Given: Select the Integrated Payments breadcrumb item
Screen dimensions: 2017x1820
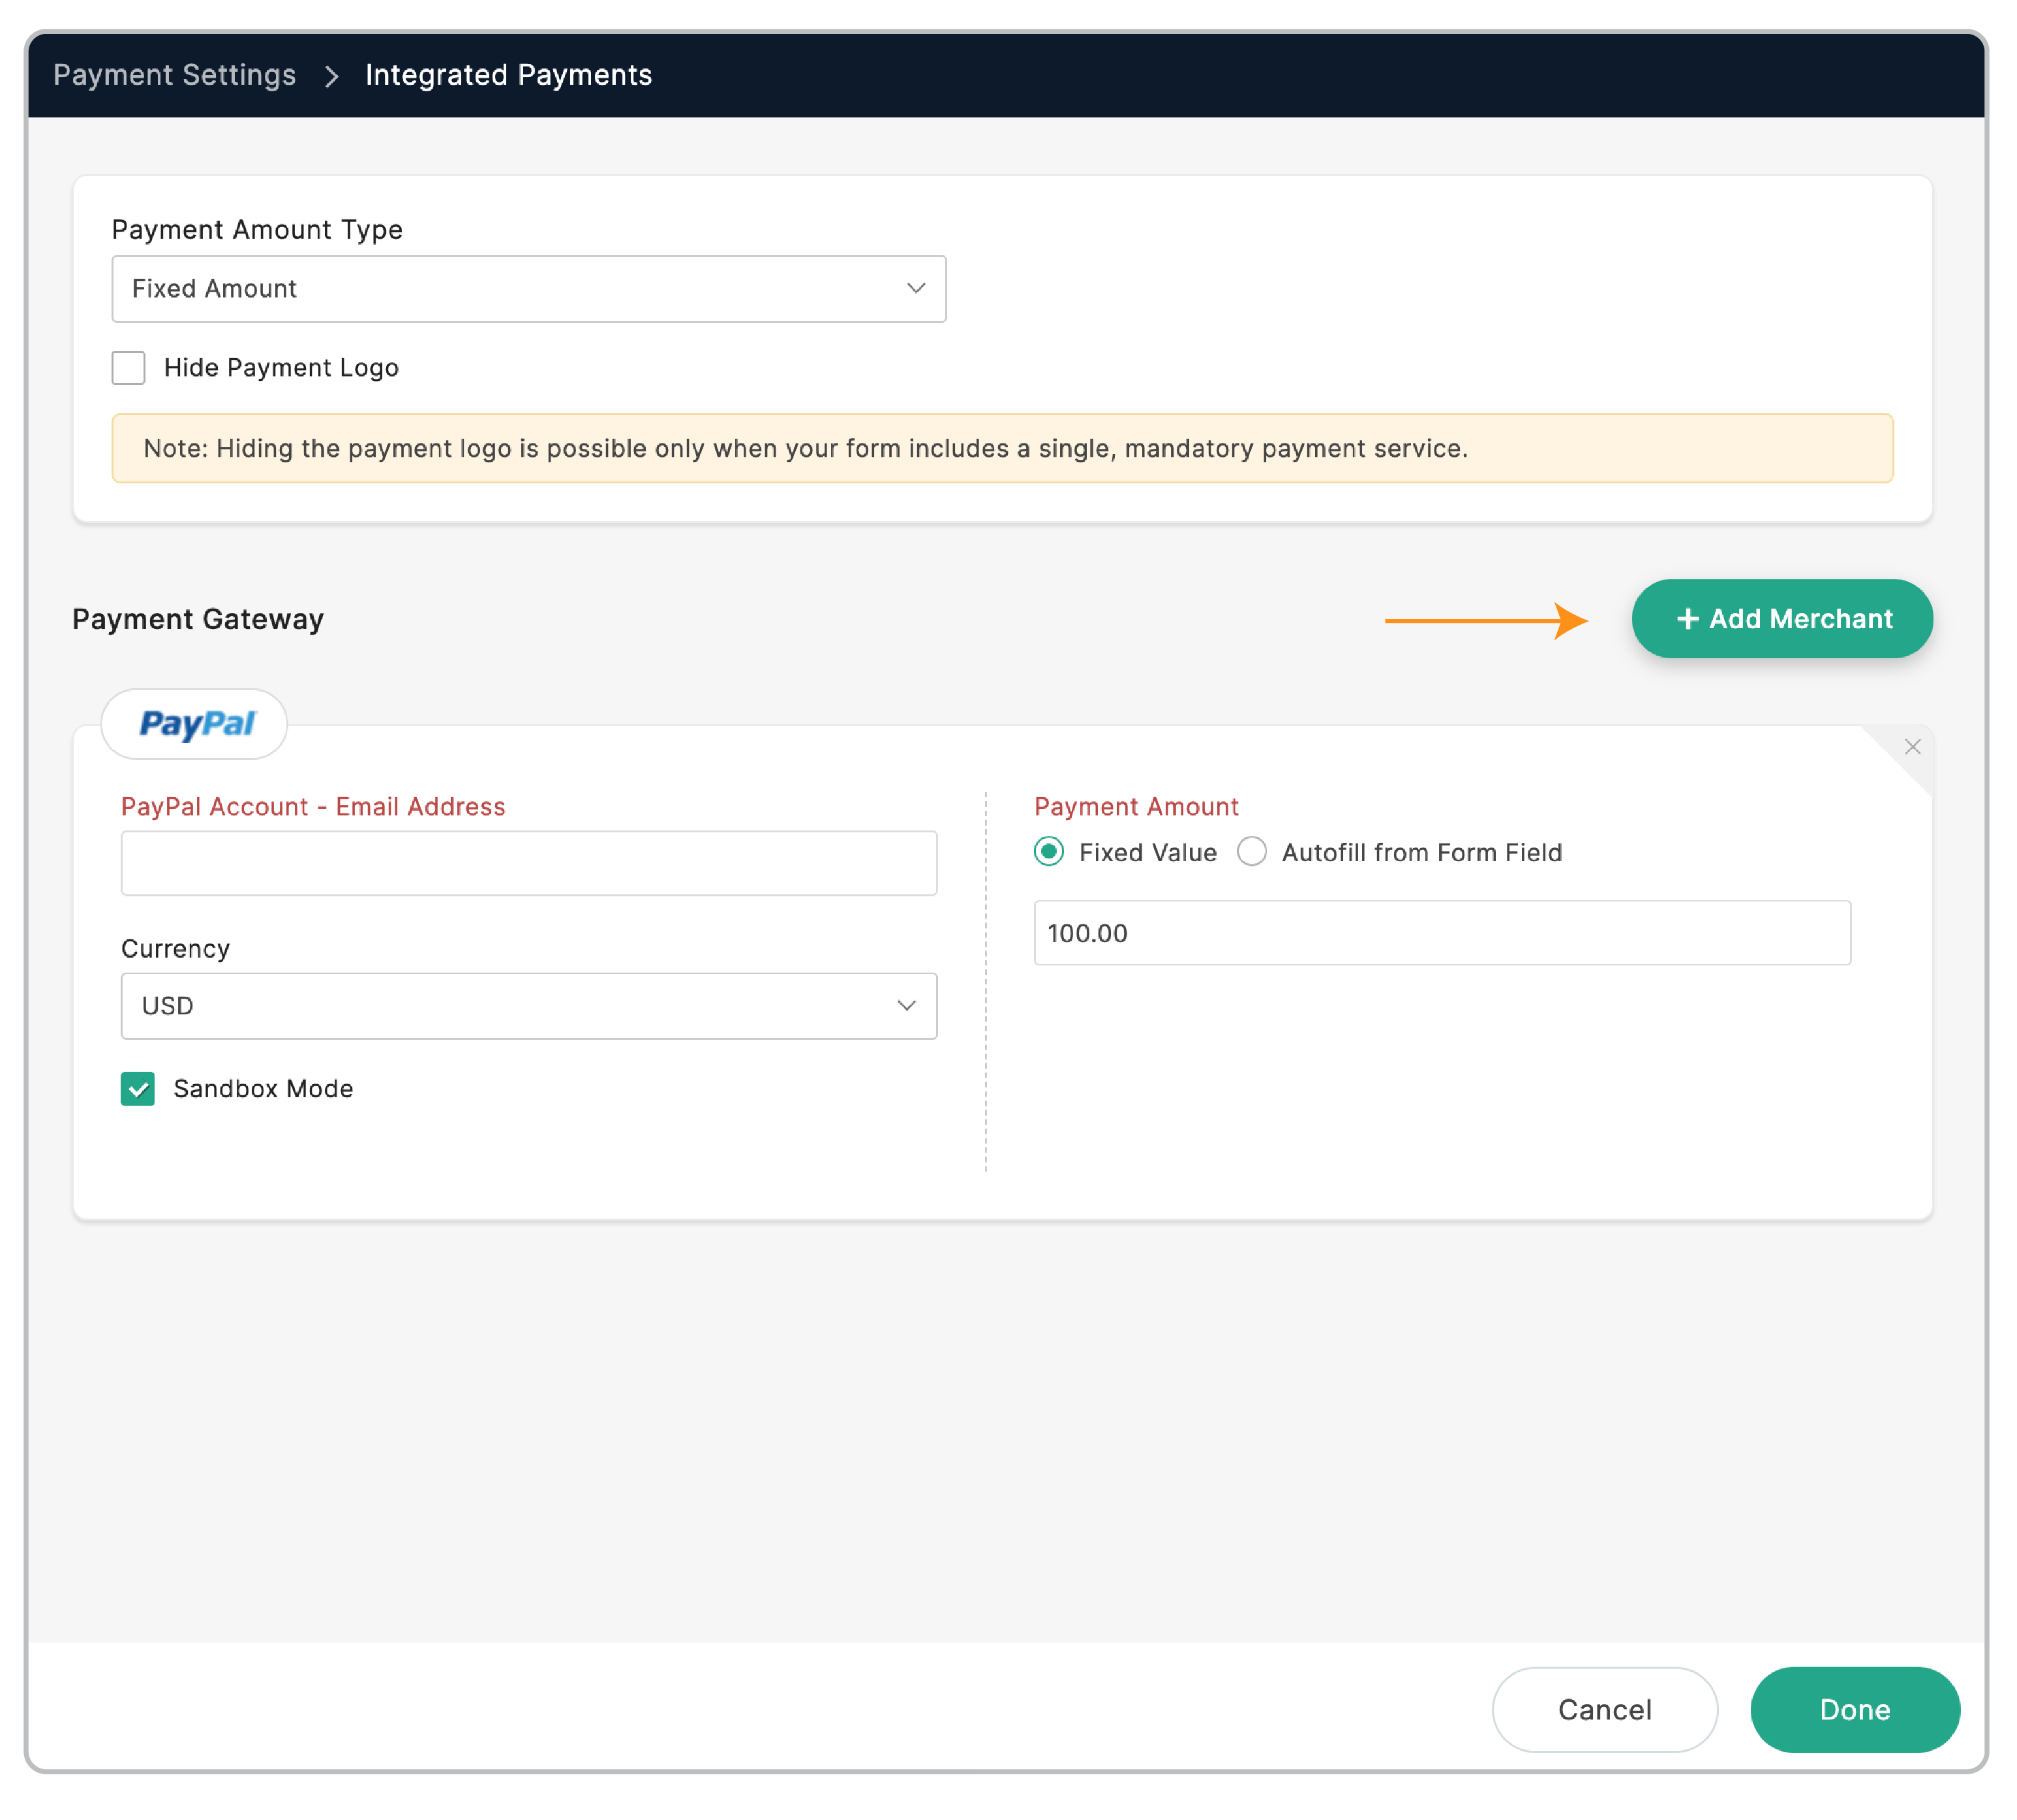Looking at the screenshot, I should pos(509,75).
